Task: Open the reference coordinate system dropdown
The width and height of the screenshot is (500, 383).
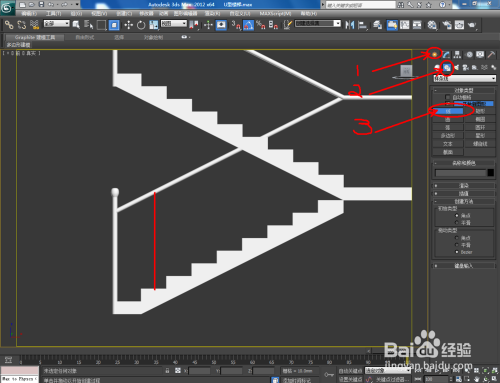Action: 174,24
